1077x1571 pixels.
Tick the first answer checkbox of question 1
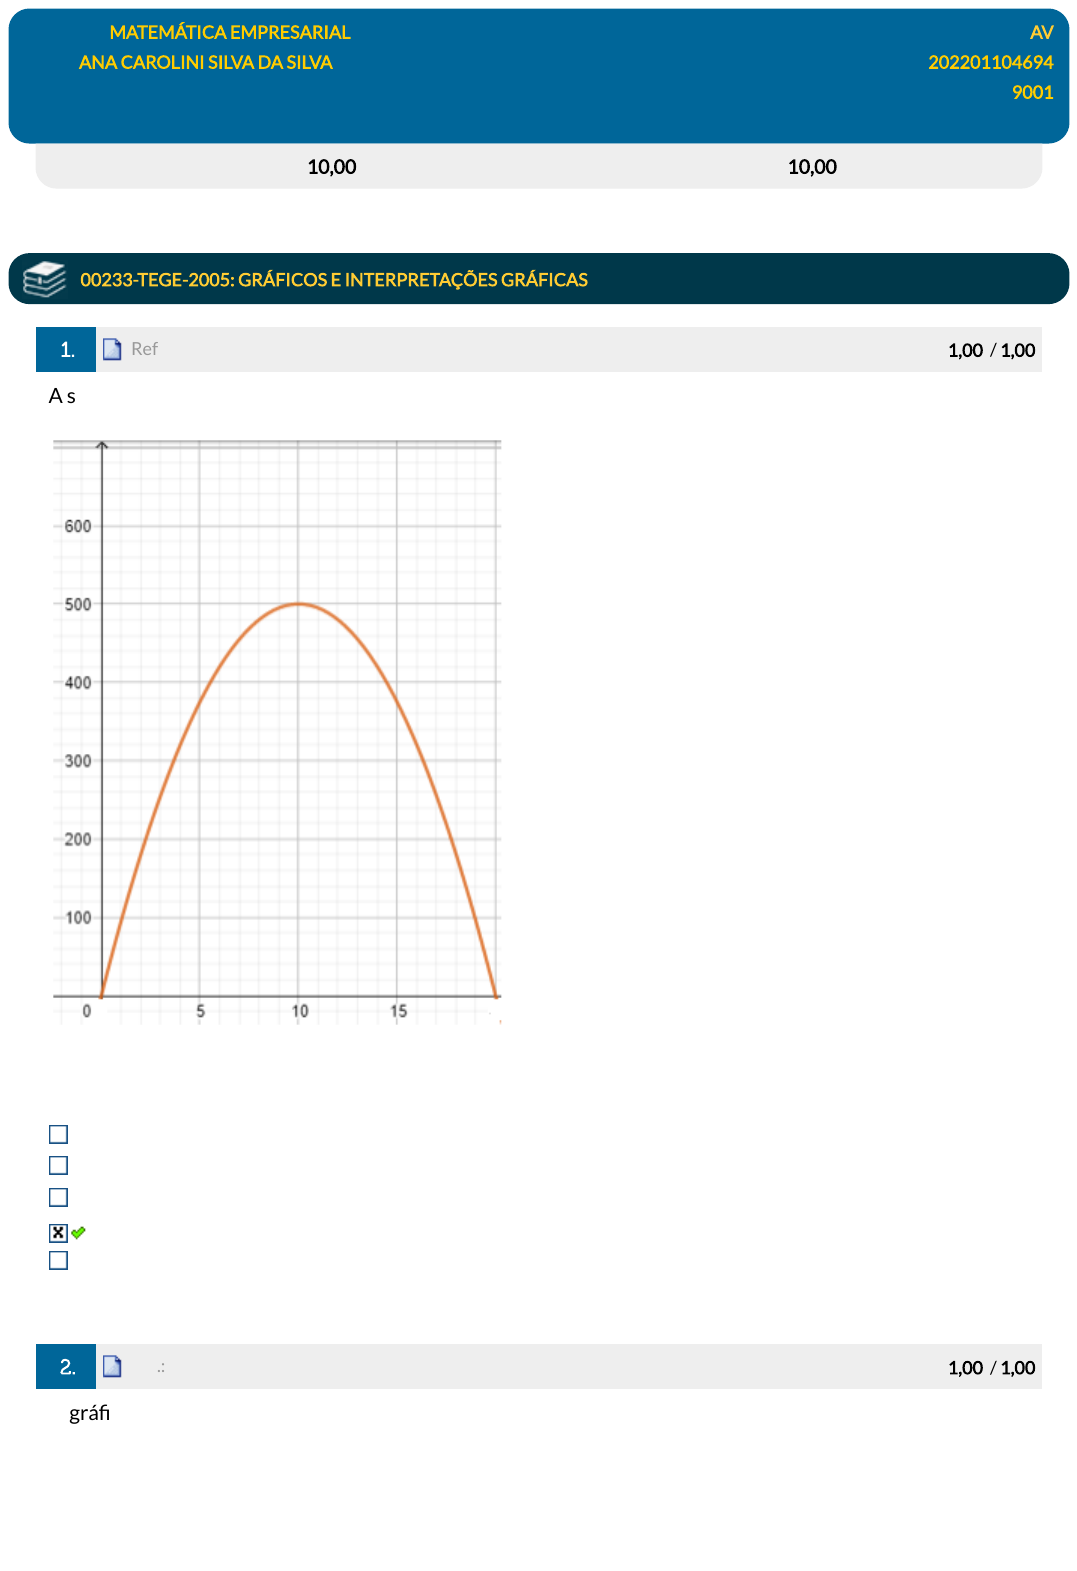59,1134
